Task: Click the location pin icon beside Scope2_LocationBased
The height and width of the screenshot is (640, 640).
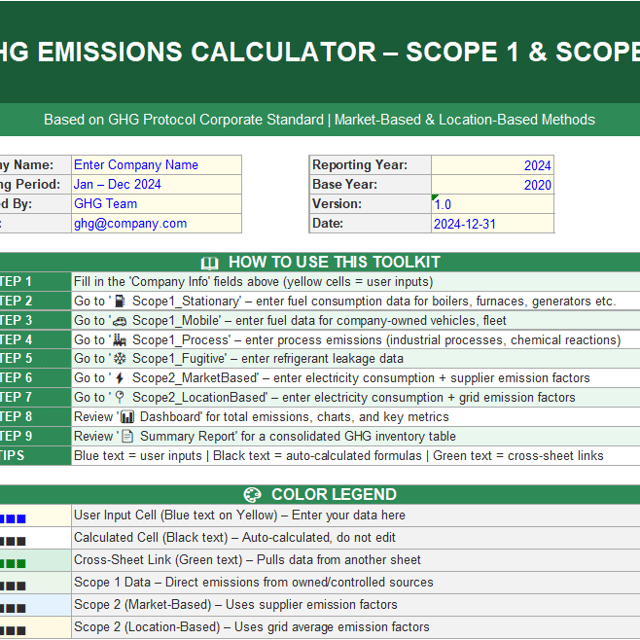Action: [x=120, y=397]
